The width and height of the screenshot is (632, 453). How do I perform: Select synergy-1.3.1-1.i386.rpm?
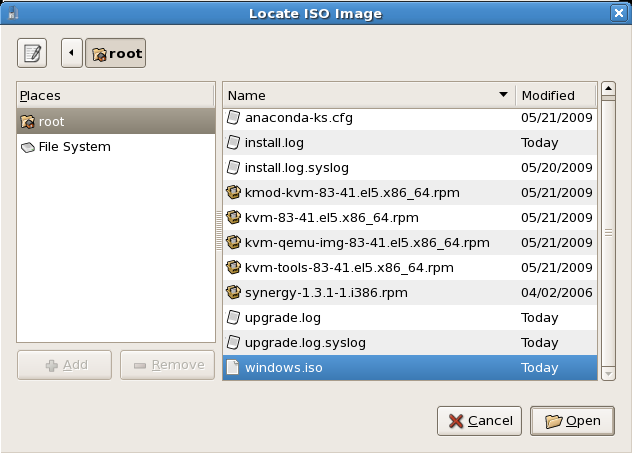click(410, 293)
